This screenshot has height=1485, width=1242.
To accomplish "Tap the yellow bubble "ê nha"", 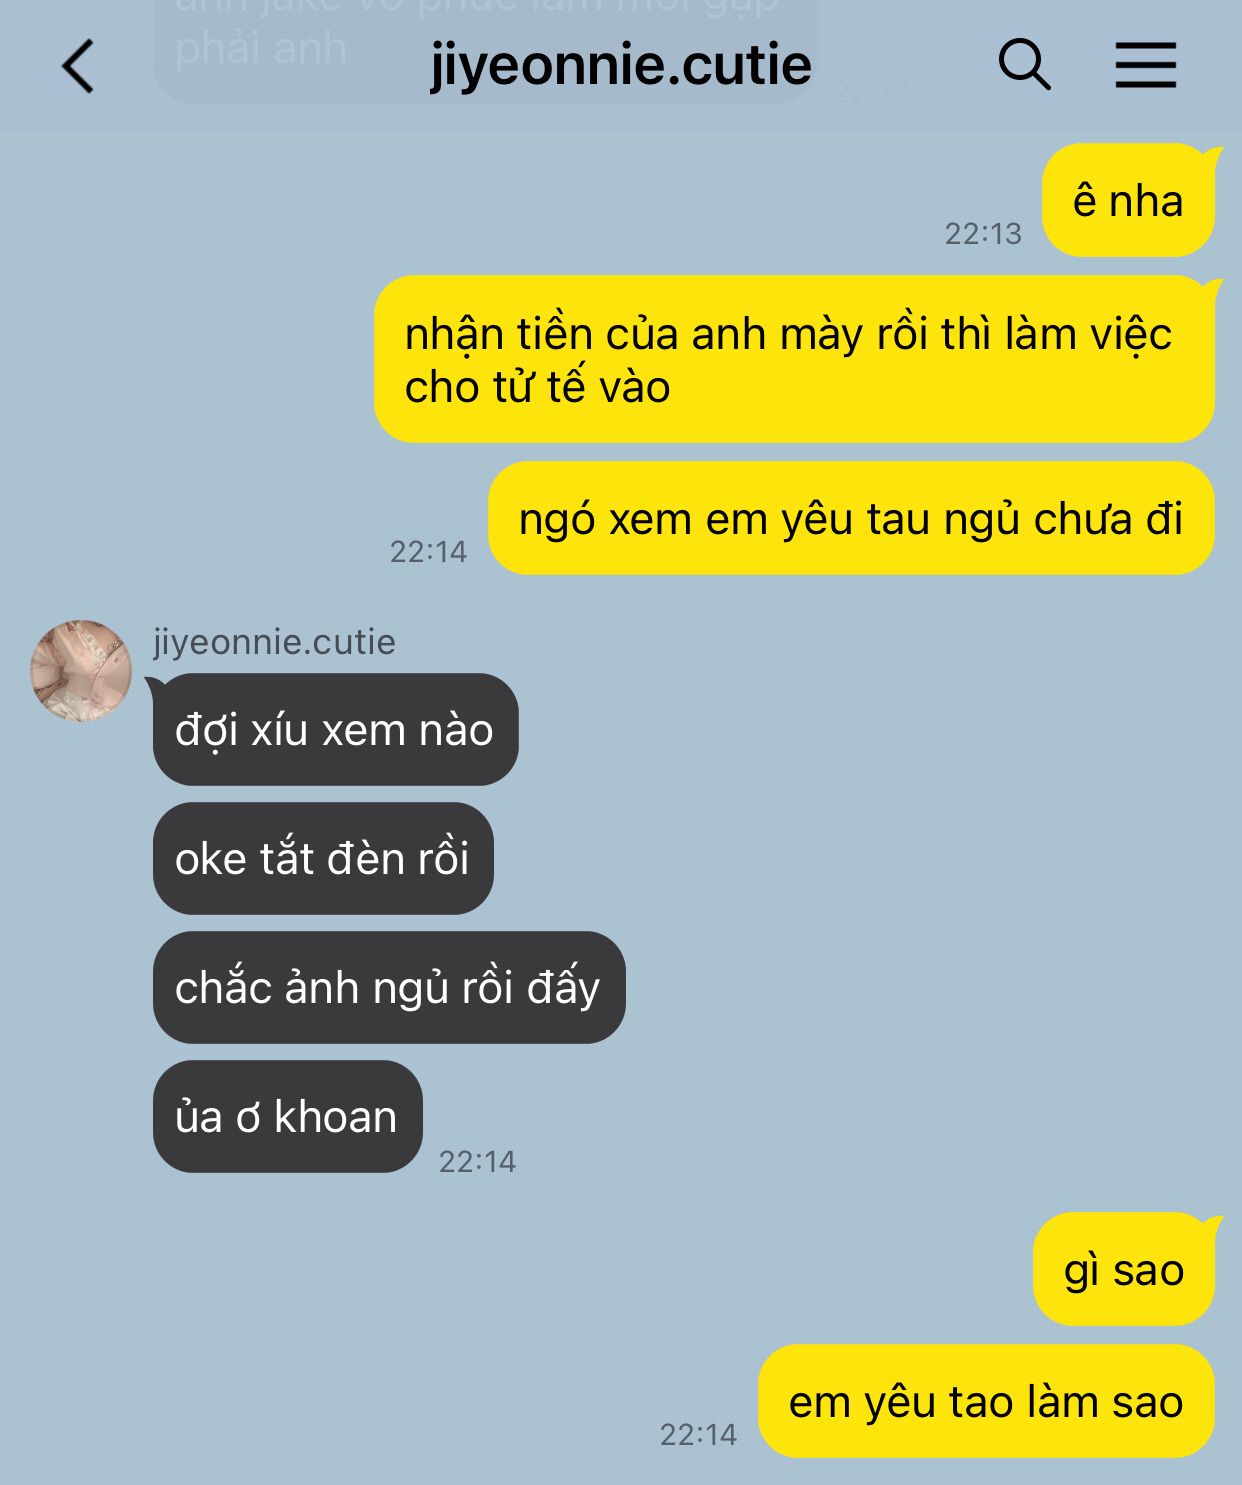I will point(1128,201).
